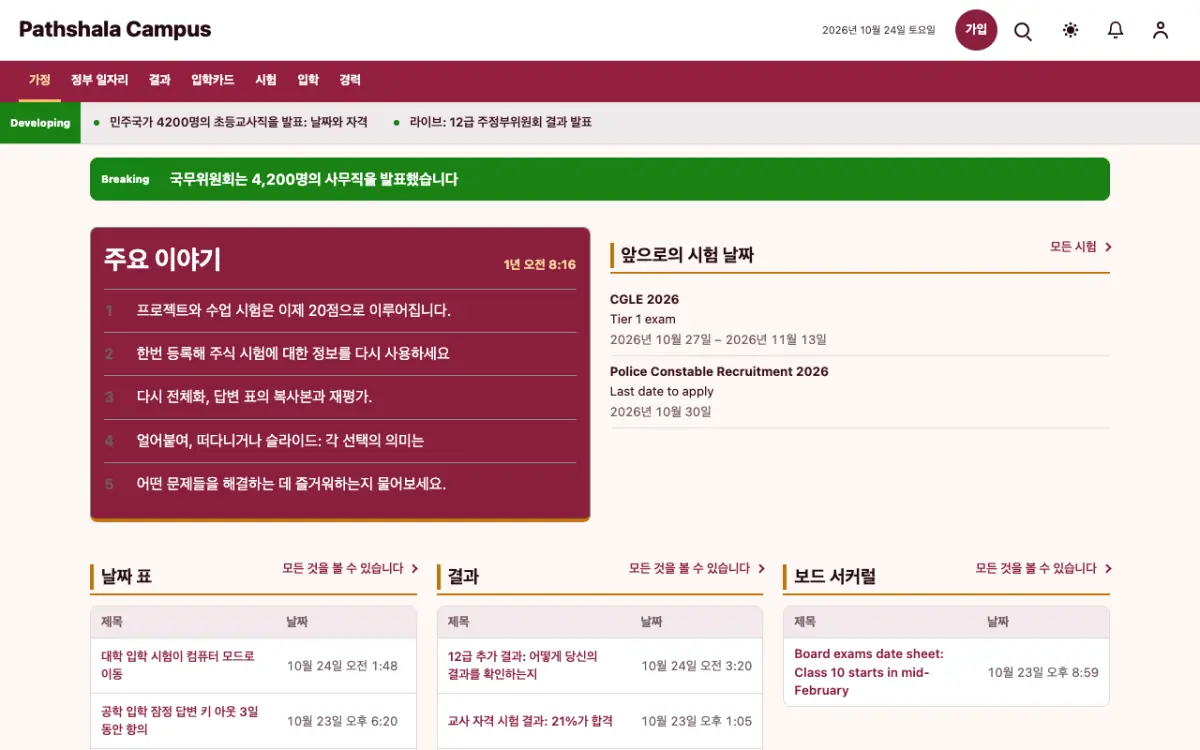Open the CGLE 2026 exam entry

click(644, 299)
